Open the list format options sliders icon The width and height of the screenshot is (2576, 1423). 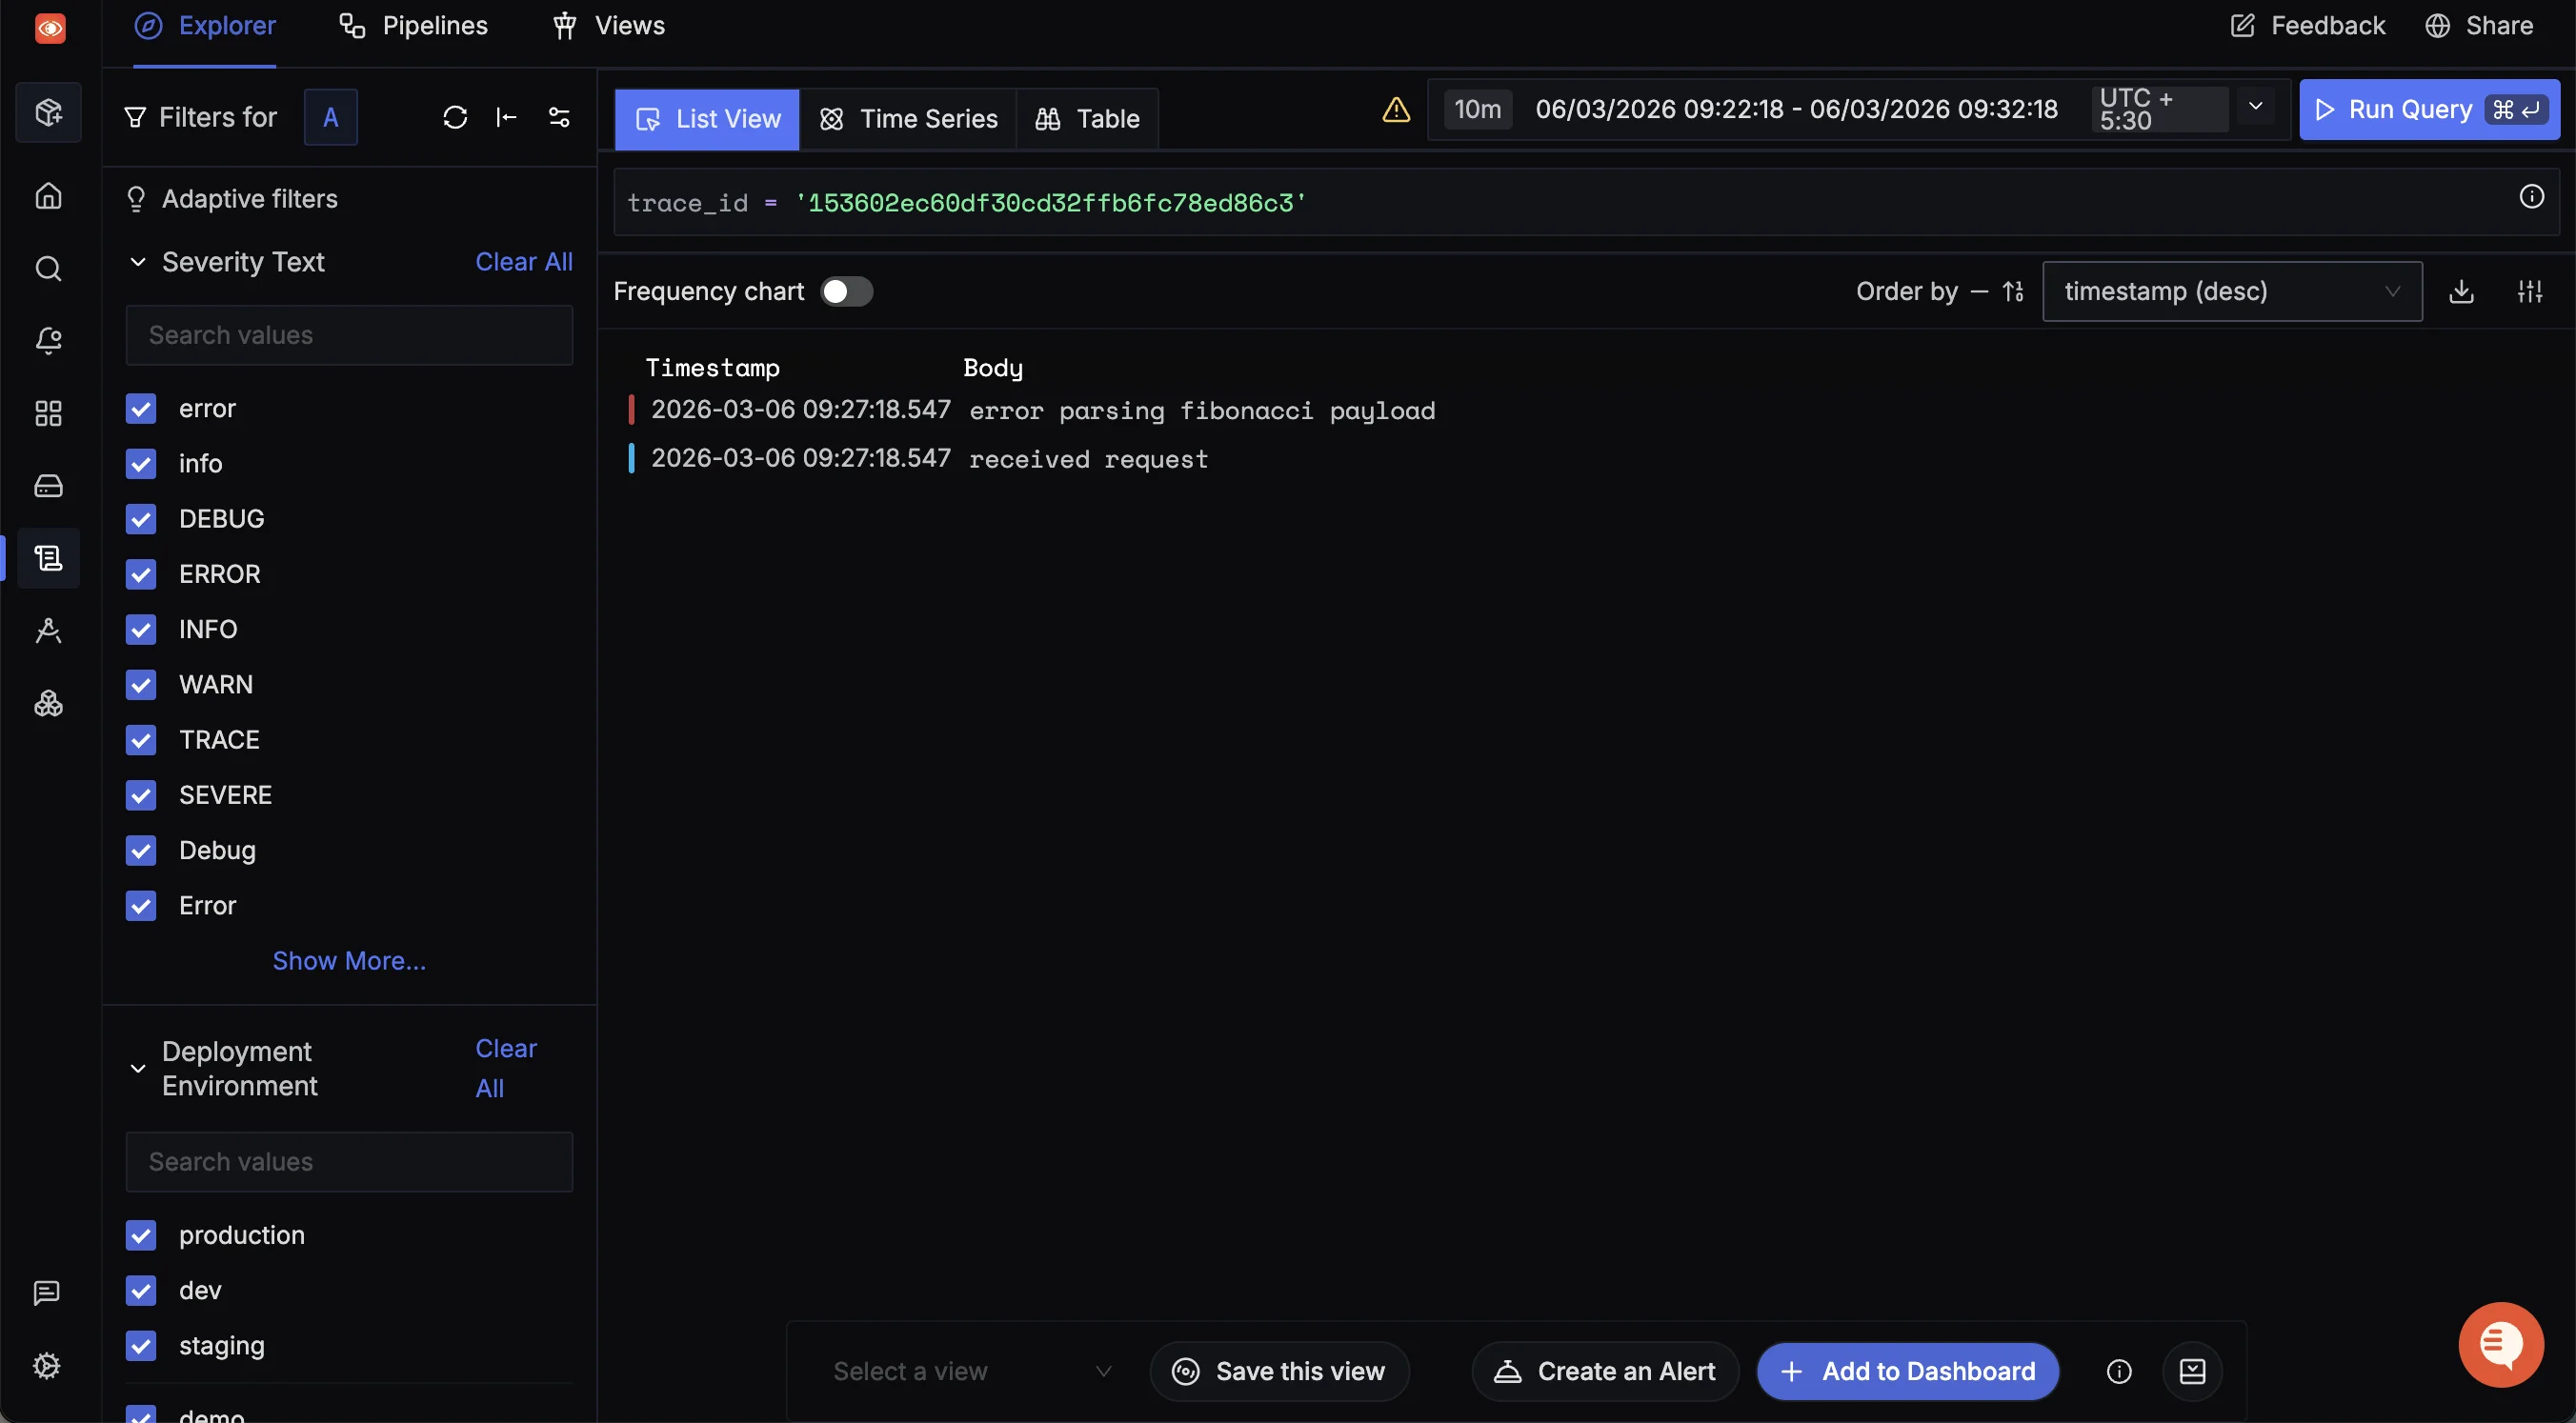point(2530,291)
